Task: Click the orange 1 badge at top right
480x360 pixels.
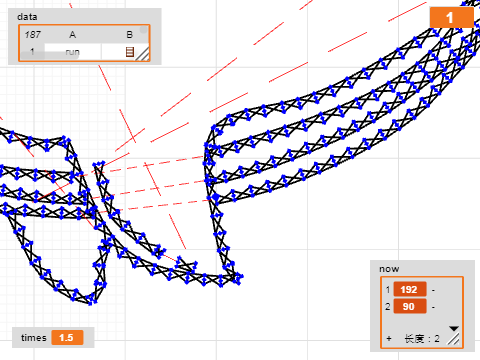Action: [x=451, y=18]
